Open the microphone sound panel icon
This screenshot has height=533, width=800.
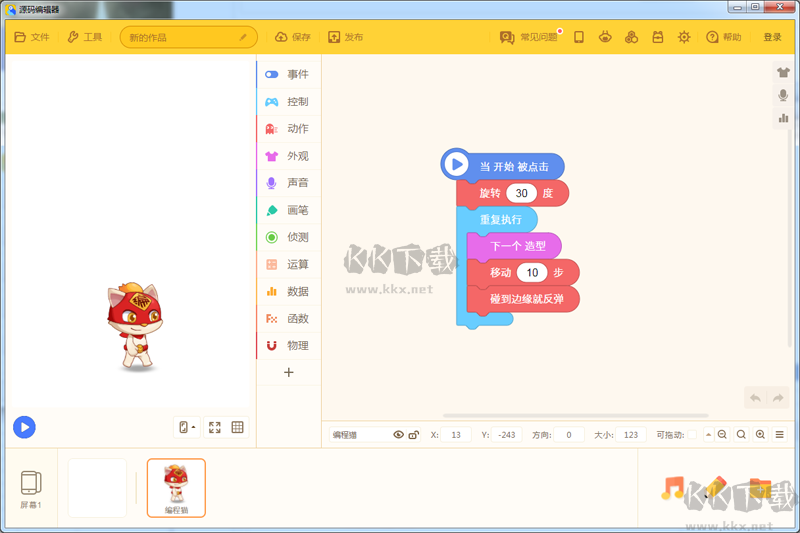coord(783,95)
